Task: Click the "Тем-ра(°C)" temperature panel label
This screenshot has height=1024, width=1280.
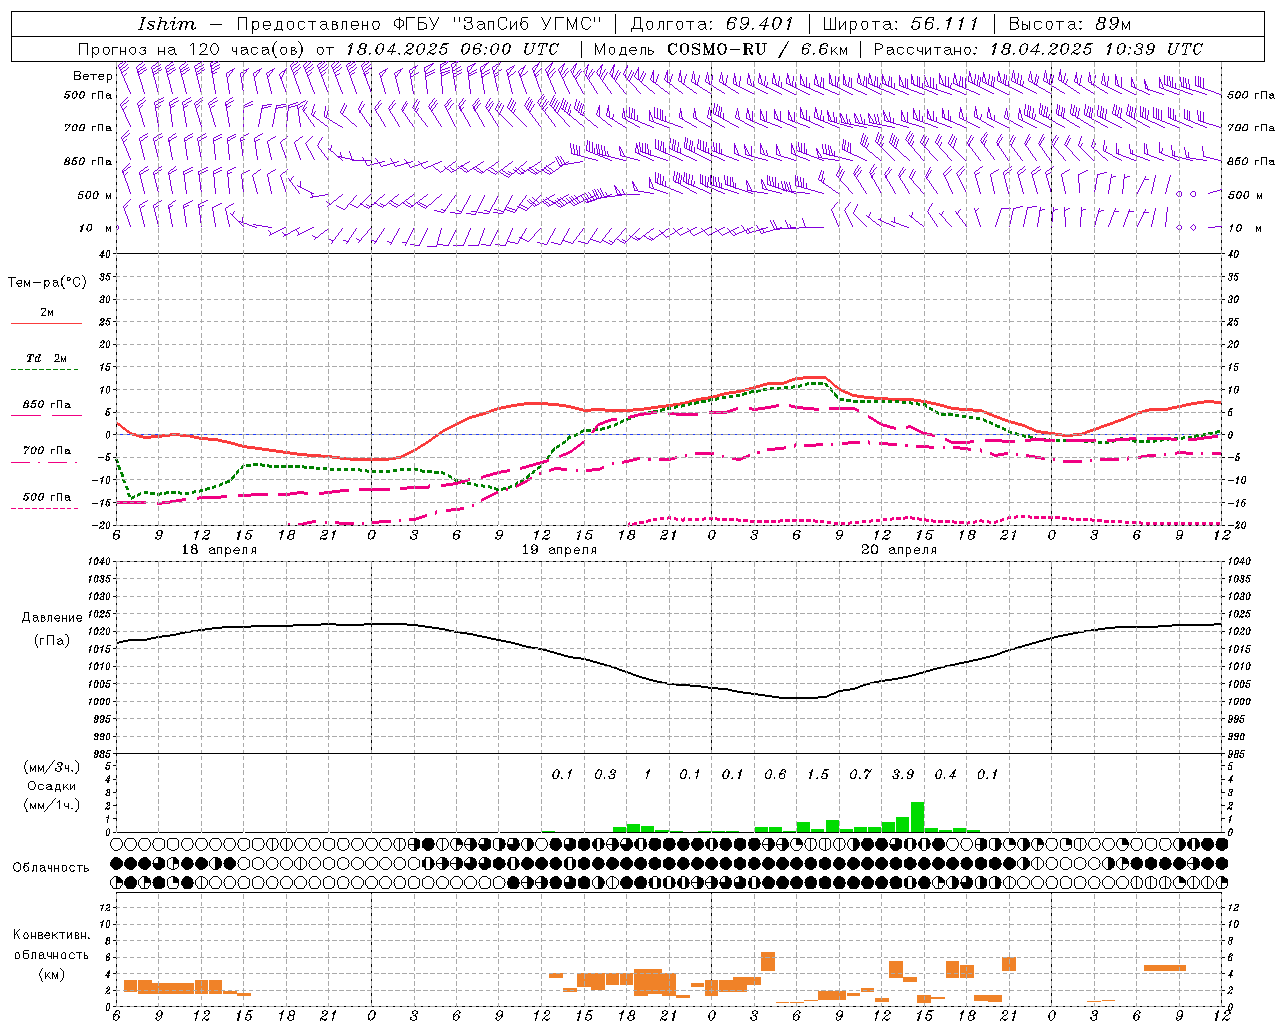Action: point(47,283)
